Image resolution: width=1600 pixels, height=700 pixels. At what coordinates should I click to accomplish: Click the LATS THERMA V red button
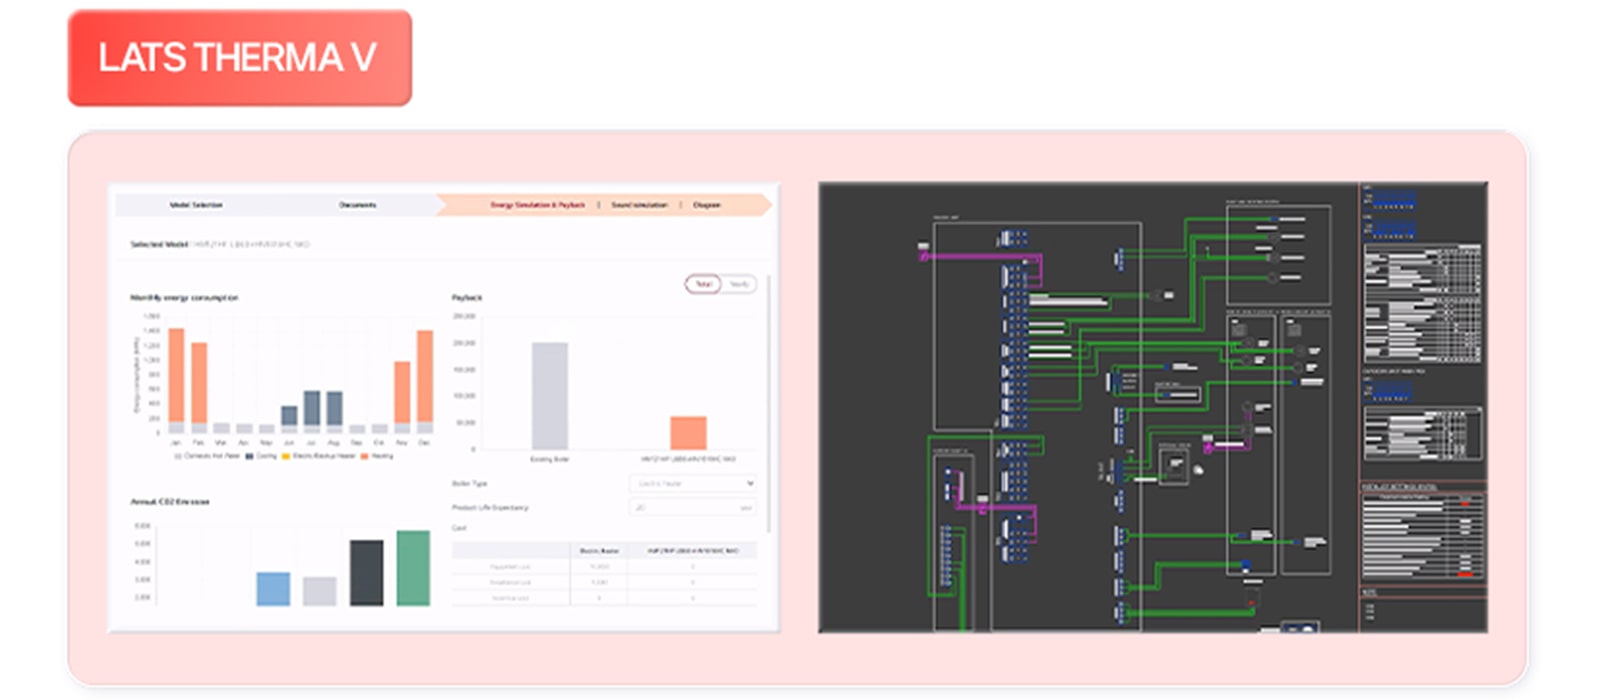click(239, 58)
